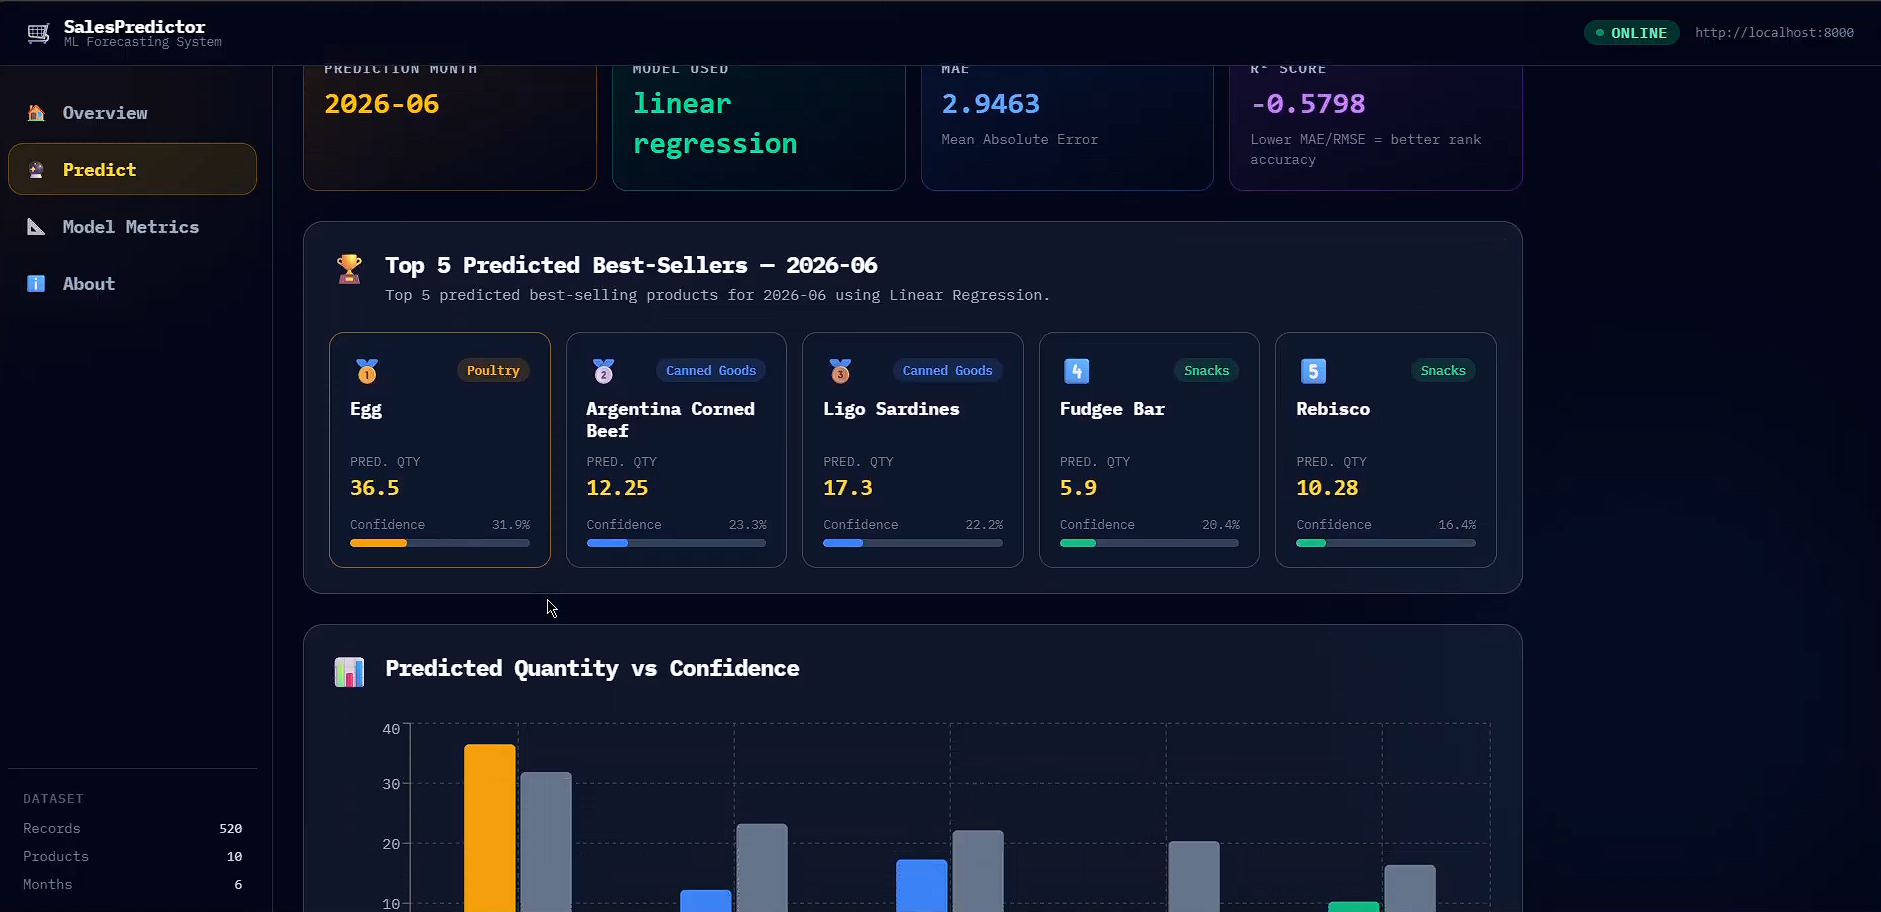This screenshot has width=1881, height=912.
Task: Click Snacks tag on Fudgee Bar card
Action: click(x=1206, y=371)
